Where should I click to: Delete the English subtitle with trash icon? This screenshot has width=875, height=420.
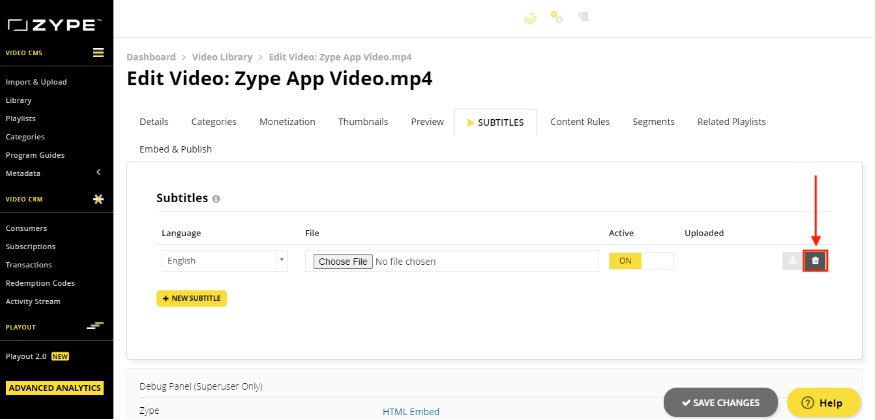tap(815, 261)
